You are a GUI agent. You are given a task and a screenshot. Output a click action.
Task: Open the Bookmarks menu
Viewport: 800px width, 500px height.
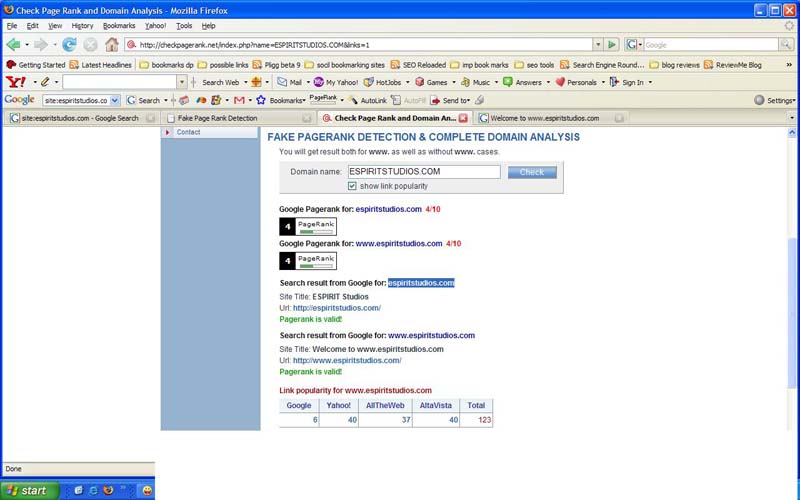[x=119, y=26]
